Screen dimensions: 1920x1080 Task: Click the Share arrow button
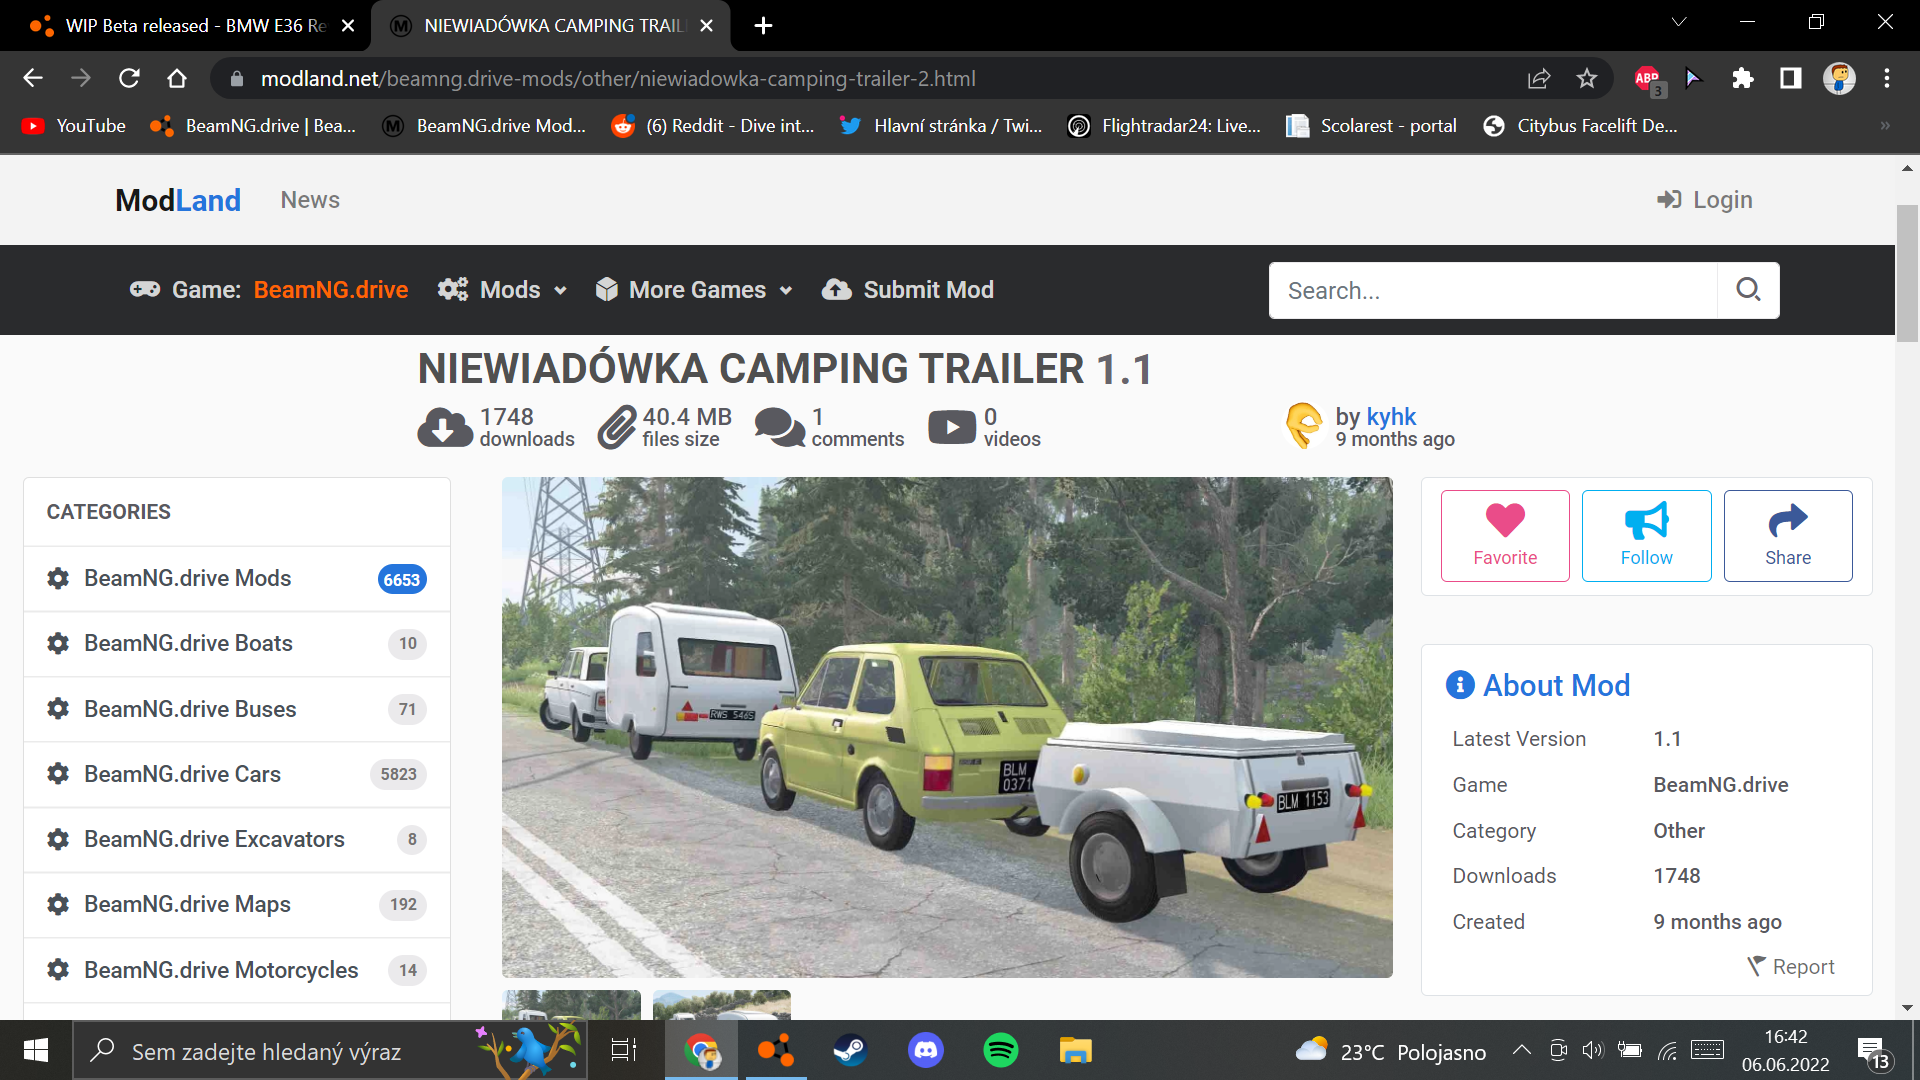(1787, 535)
